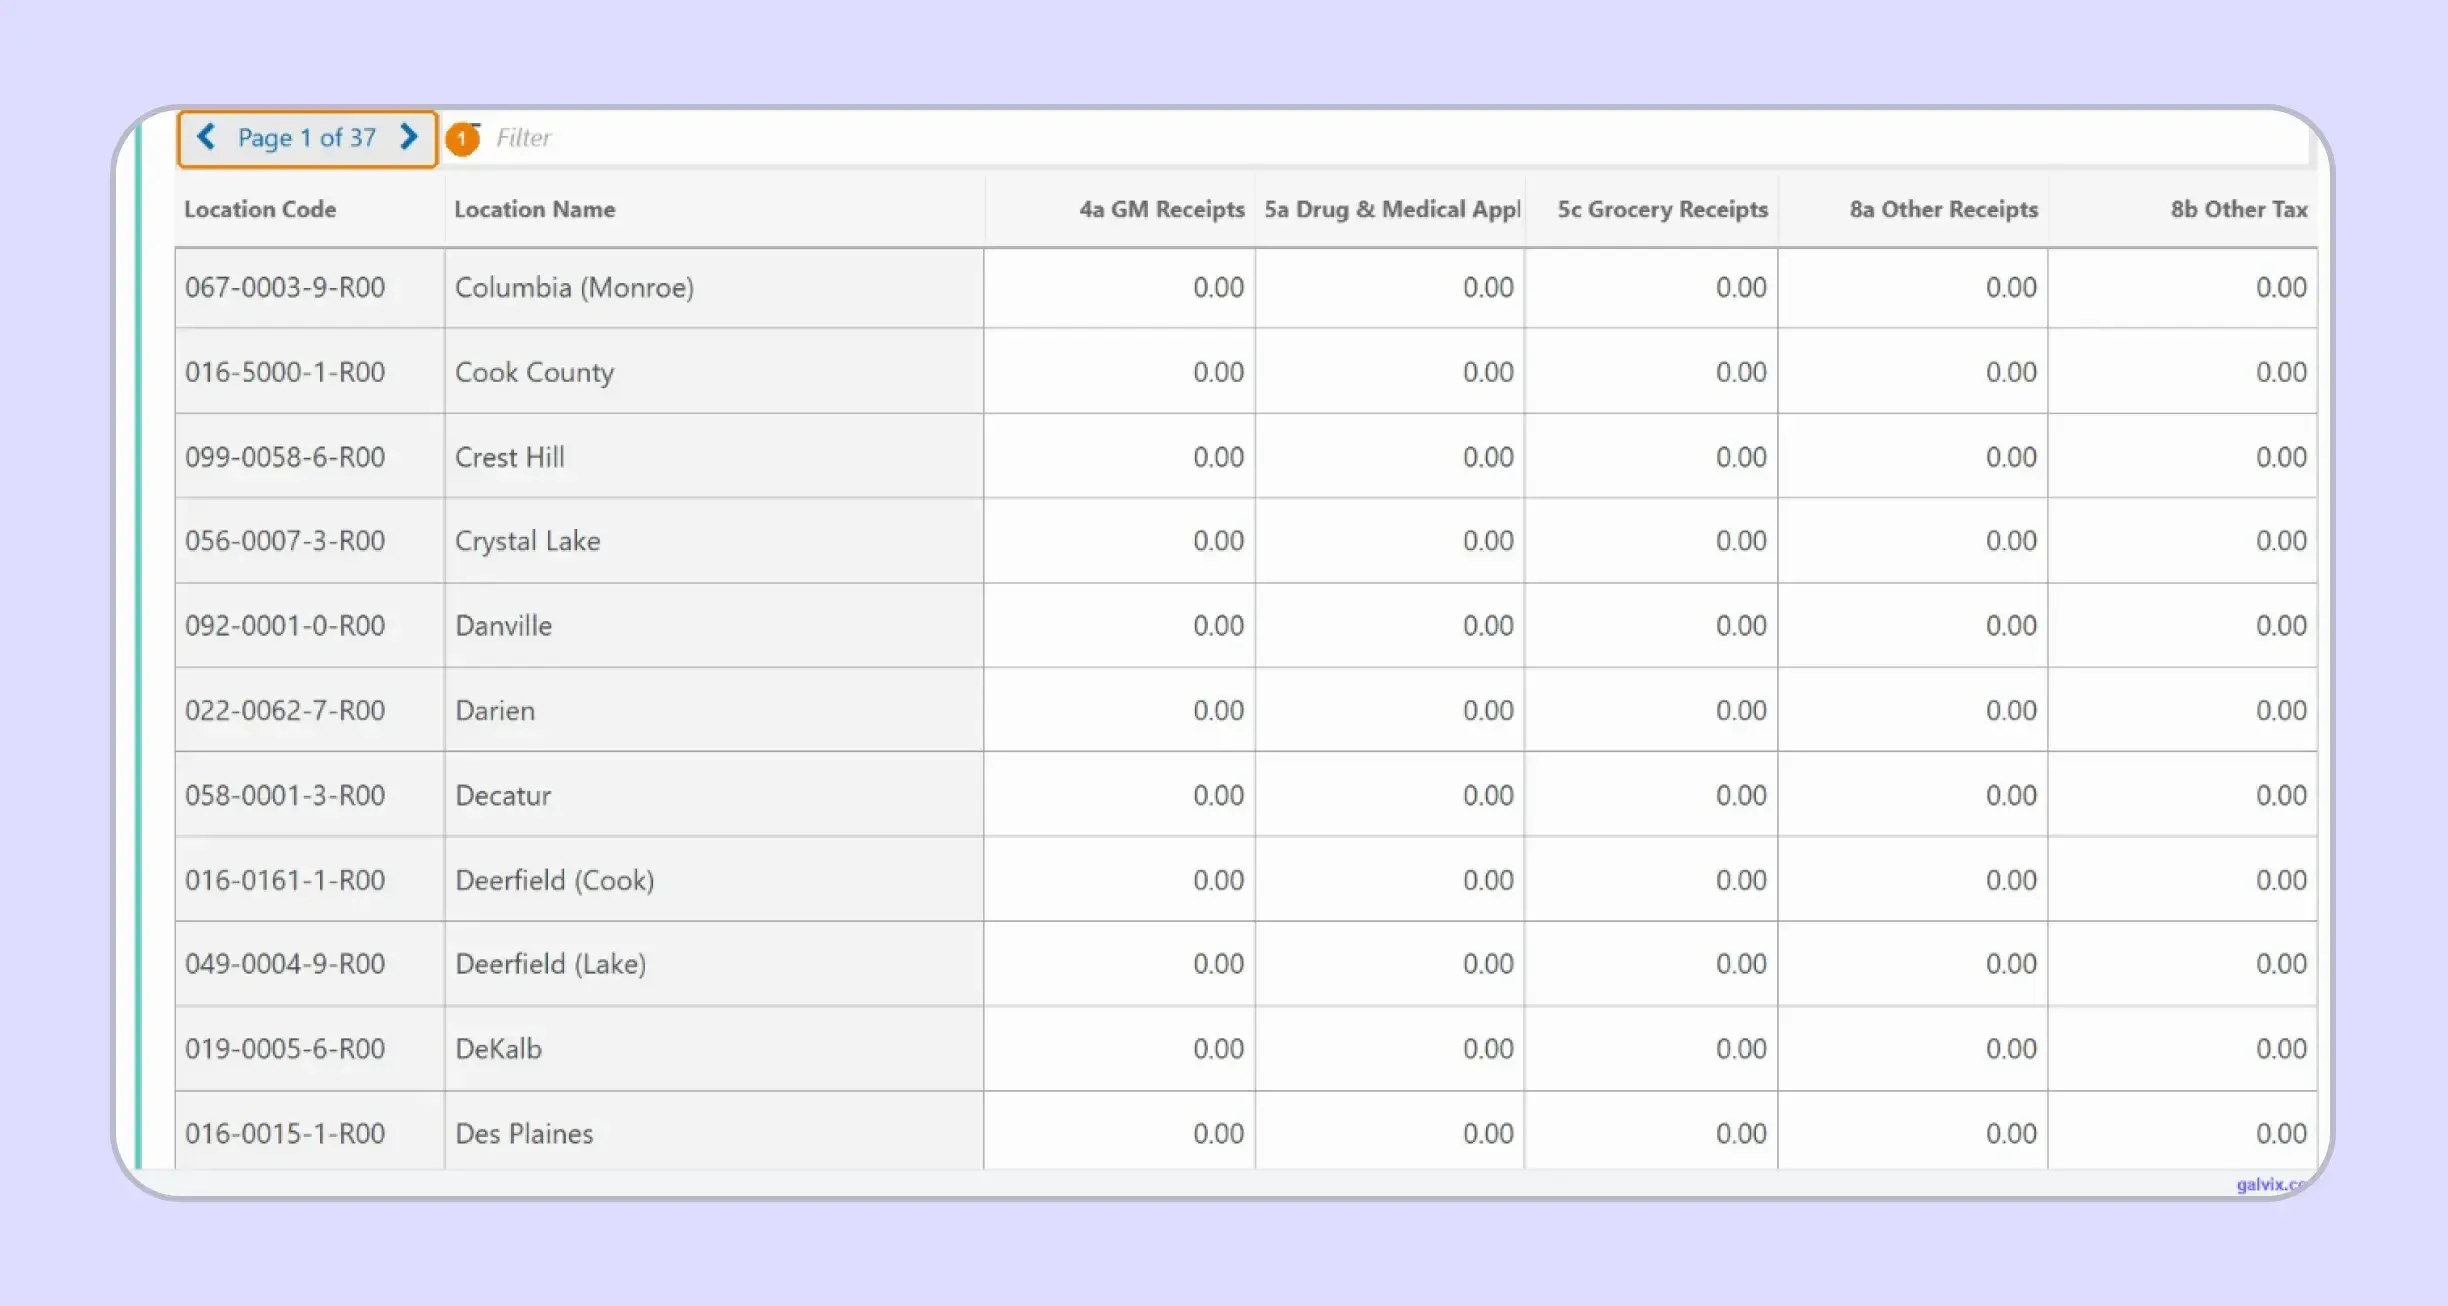The image size is (2448, 1306).
Task: Select the Decatur location name
Action: [503, 796]
